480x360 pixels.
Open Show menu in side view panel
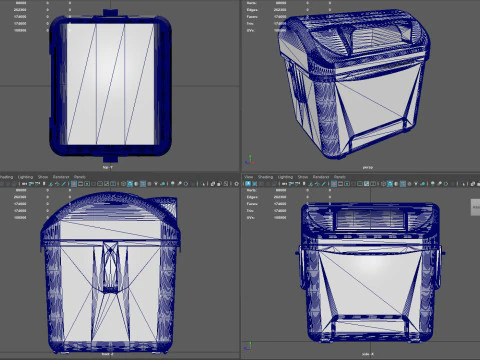(303, 177)
